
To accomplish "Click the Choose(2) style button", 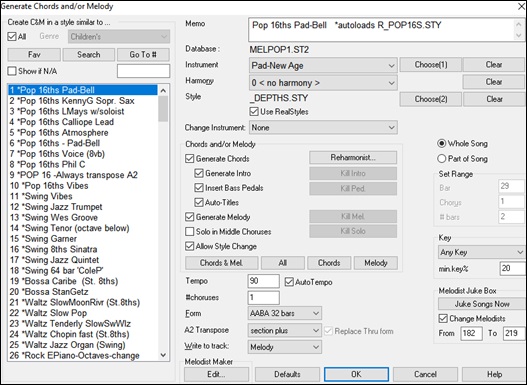I will click(431, 99).
